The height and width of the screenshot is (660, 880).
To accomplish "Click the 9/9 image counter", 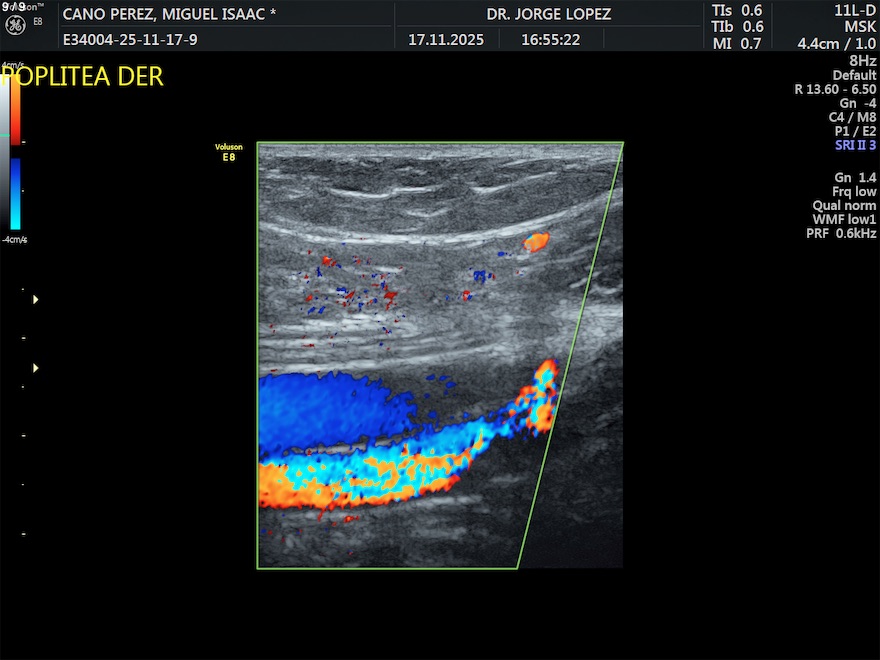I will (14, 6).
